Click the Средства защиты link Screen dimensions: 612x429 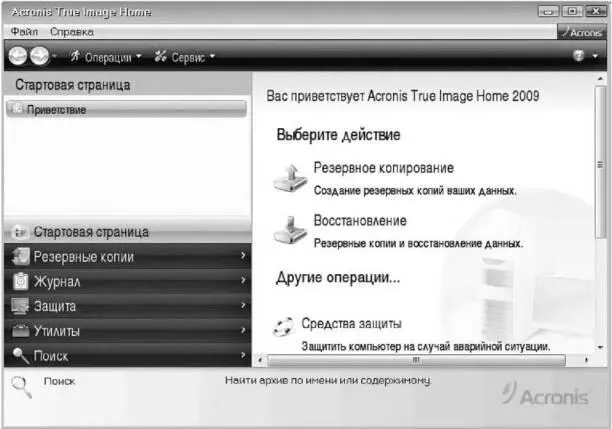[351, 324]
